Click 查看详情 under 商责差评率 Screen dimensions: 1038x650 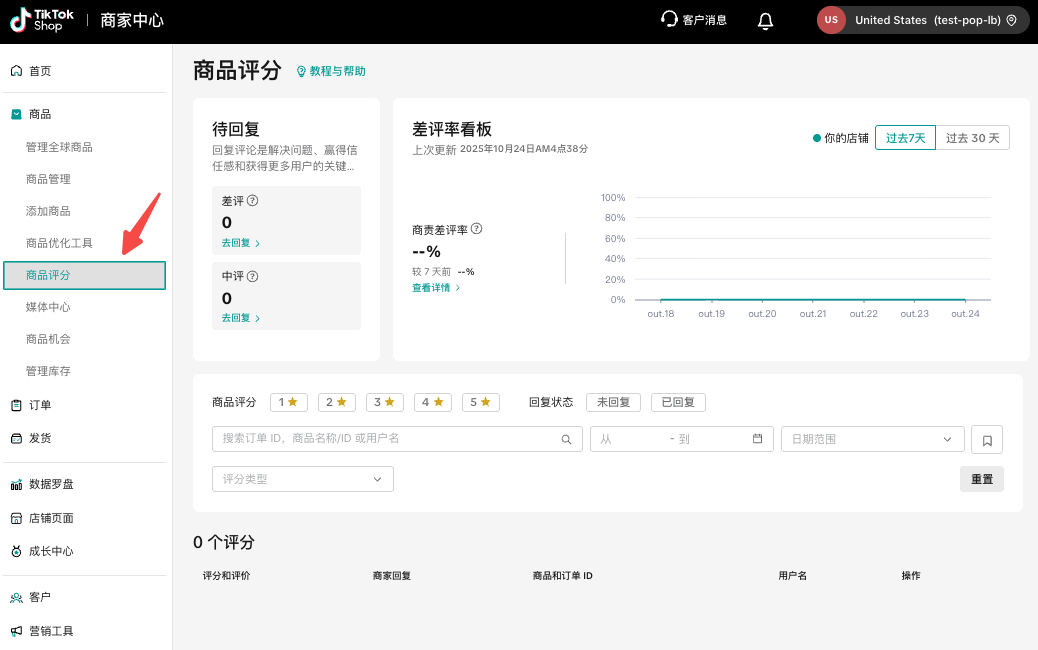click(x=432, y=286)
